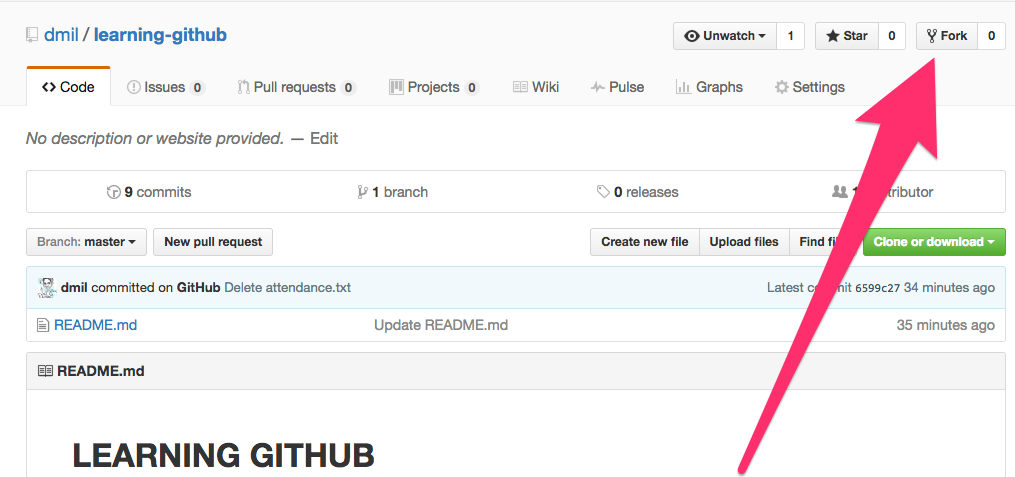Click the 34 minutes ago commit timestamp
This screenshot has height=477, width=1015.
[950, 287]
